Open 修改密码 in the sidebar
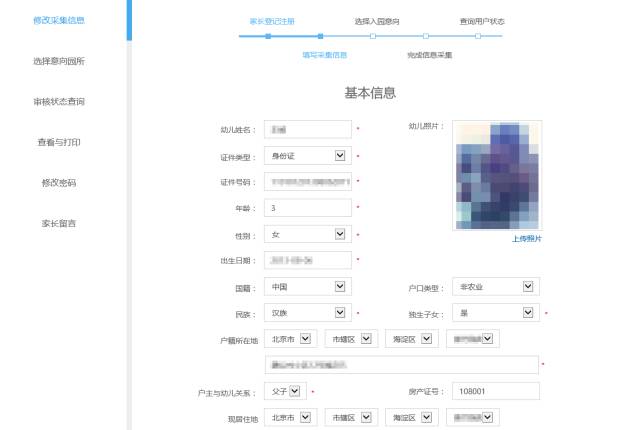This screenshot has width=640, height=430. click(59, 183)
